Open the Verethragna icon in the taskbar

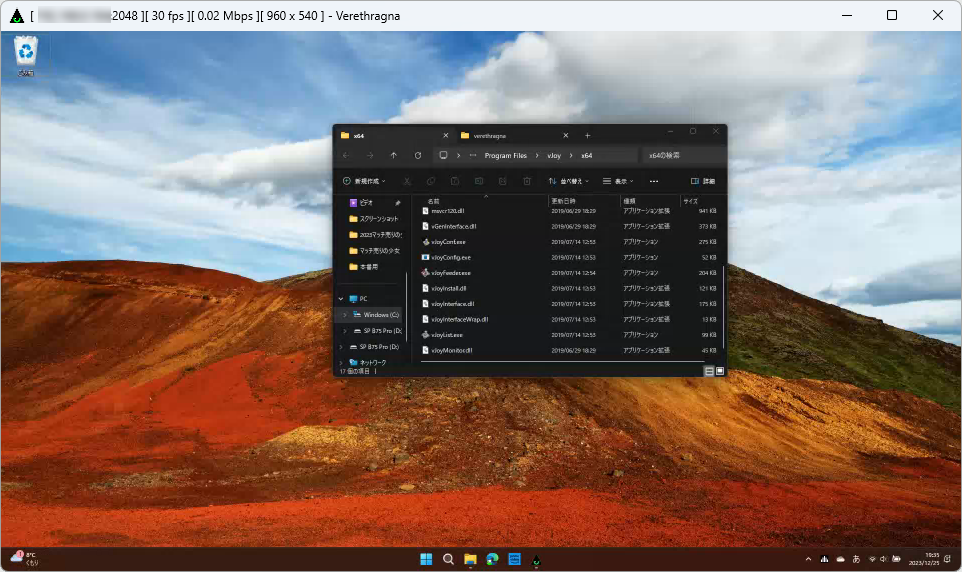click(x=537, y=559)
